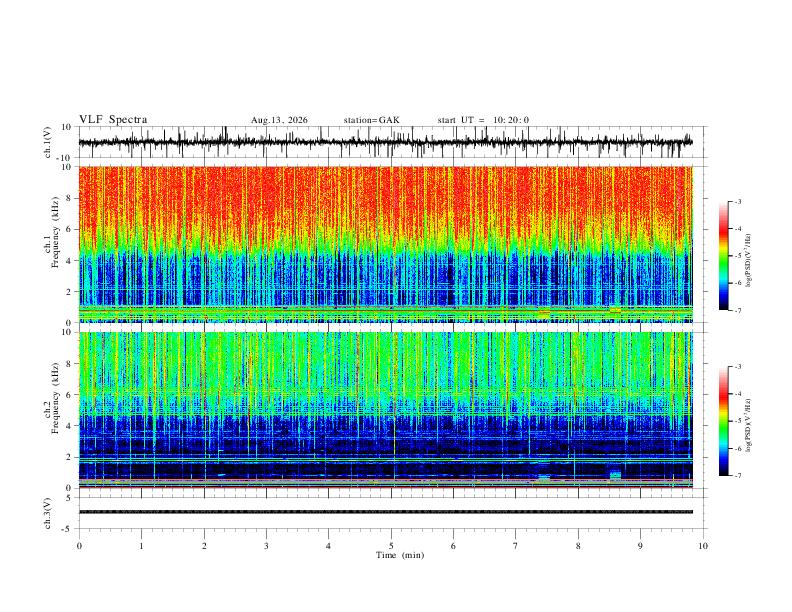Click the station=GAK label
Viewport: 792px width, 612px height.
(x=372, y=120)
